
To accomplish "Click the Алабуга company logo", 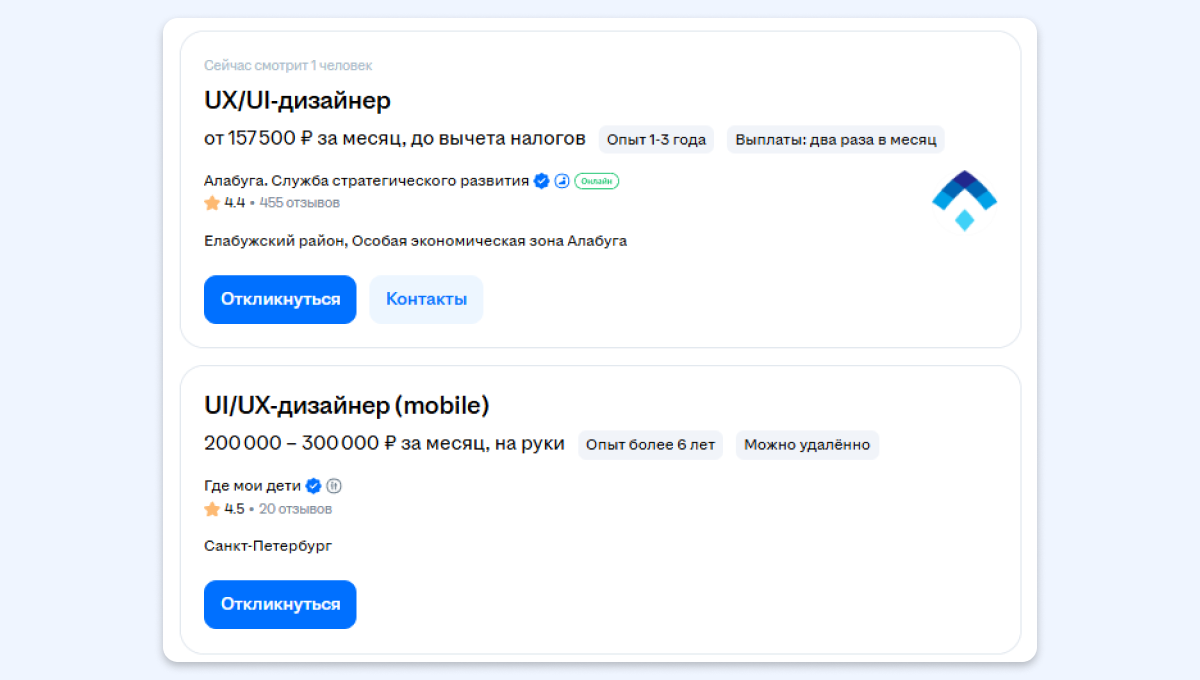I will pyautogui.click(x=964, y=200).
